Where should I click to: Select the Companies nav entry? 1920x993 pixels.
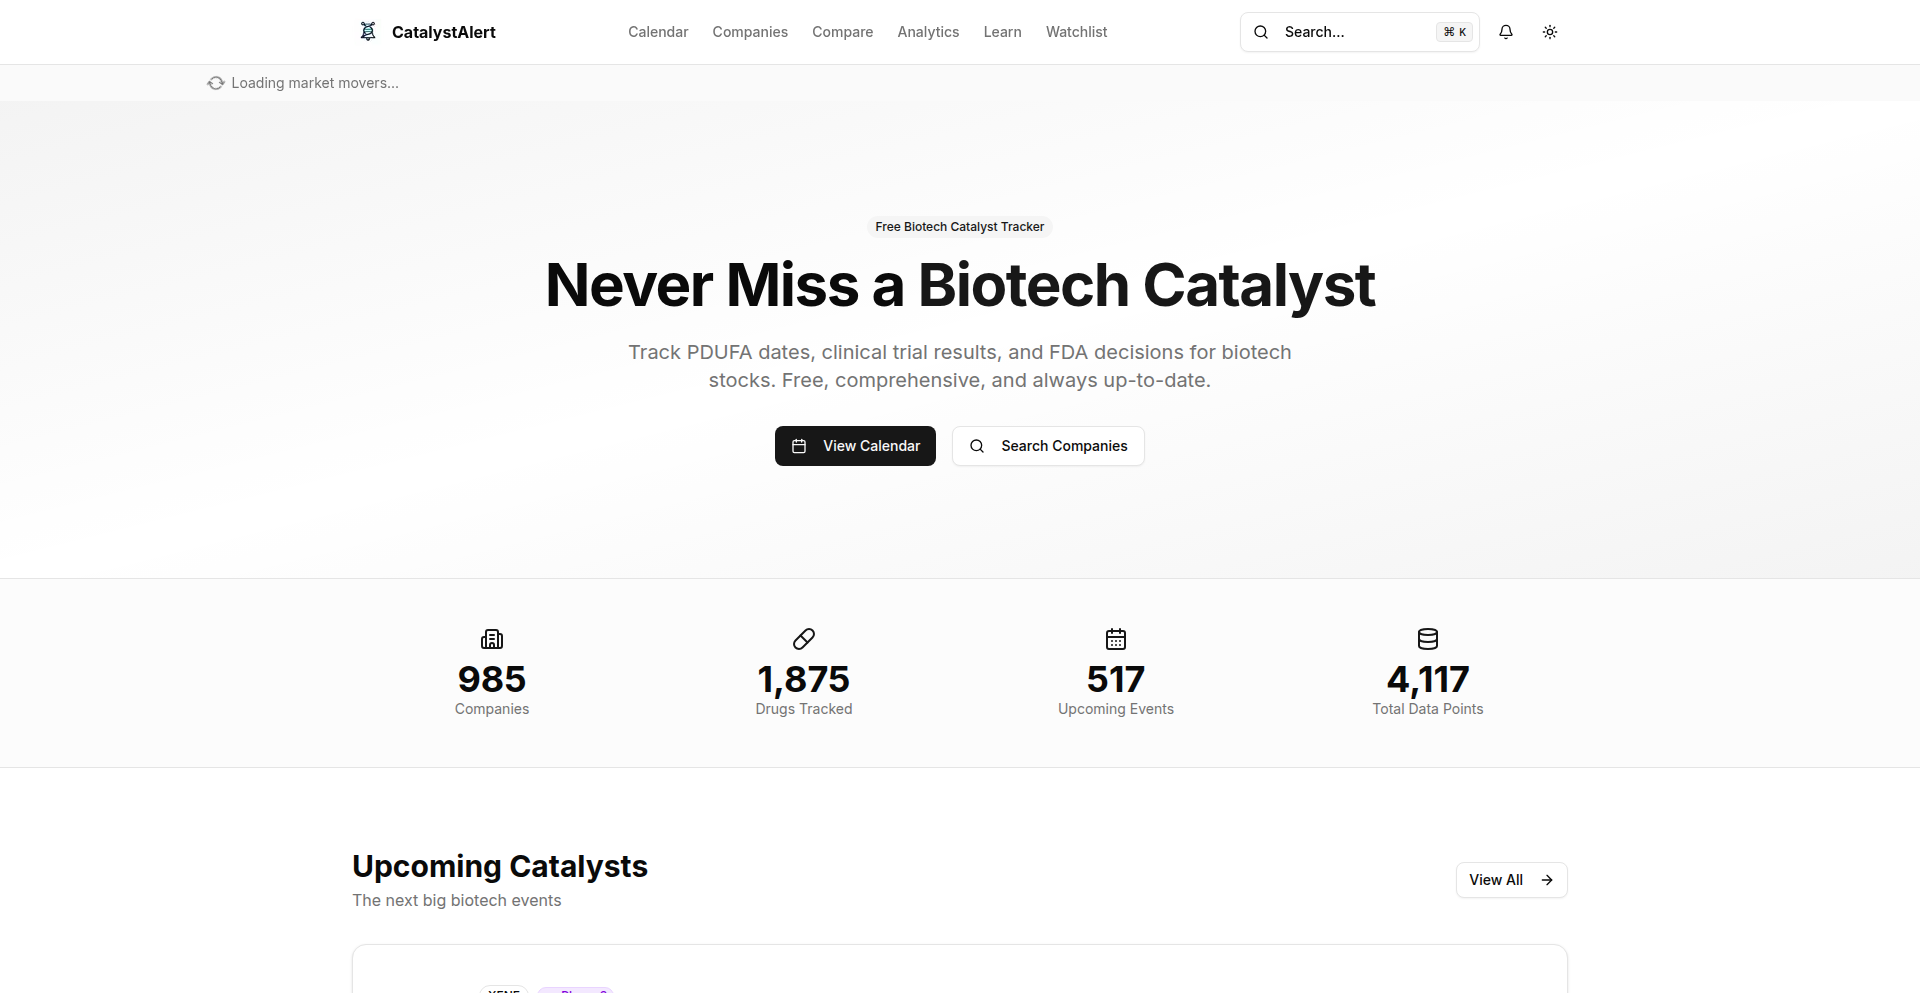point(750,31)
